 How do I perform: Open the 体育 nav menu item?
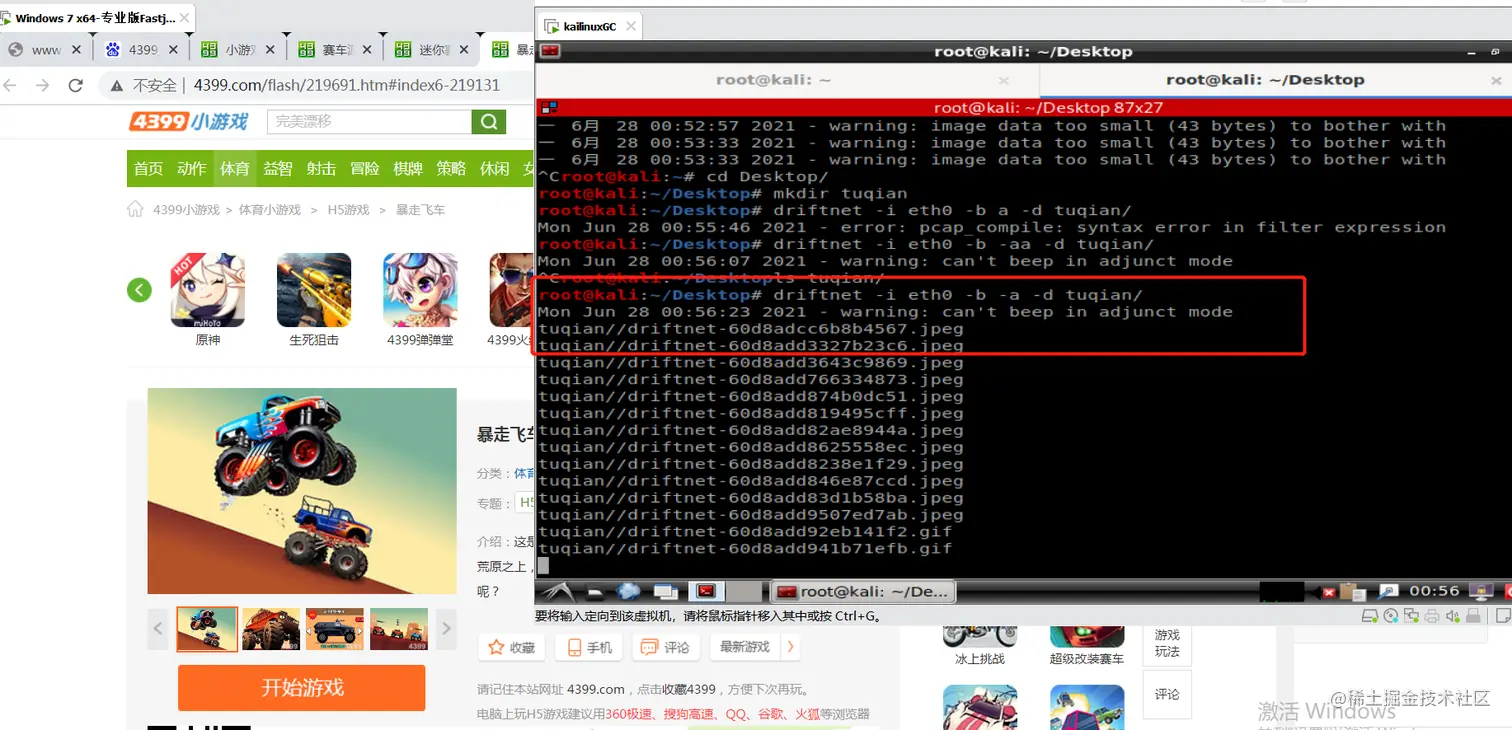pyautogui.click(x=235, y=169)
